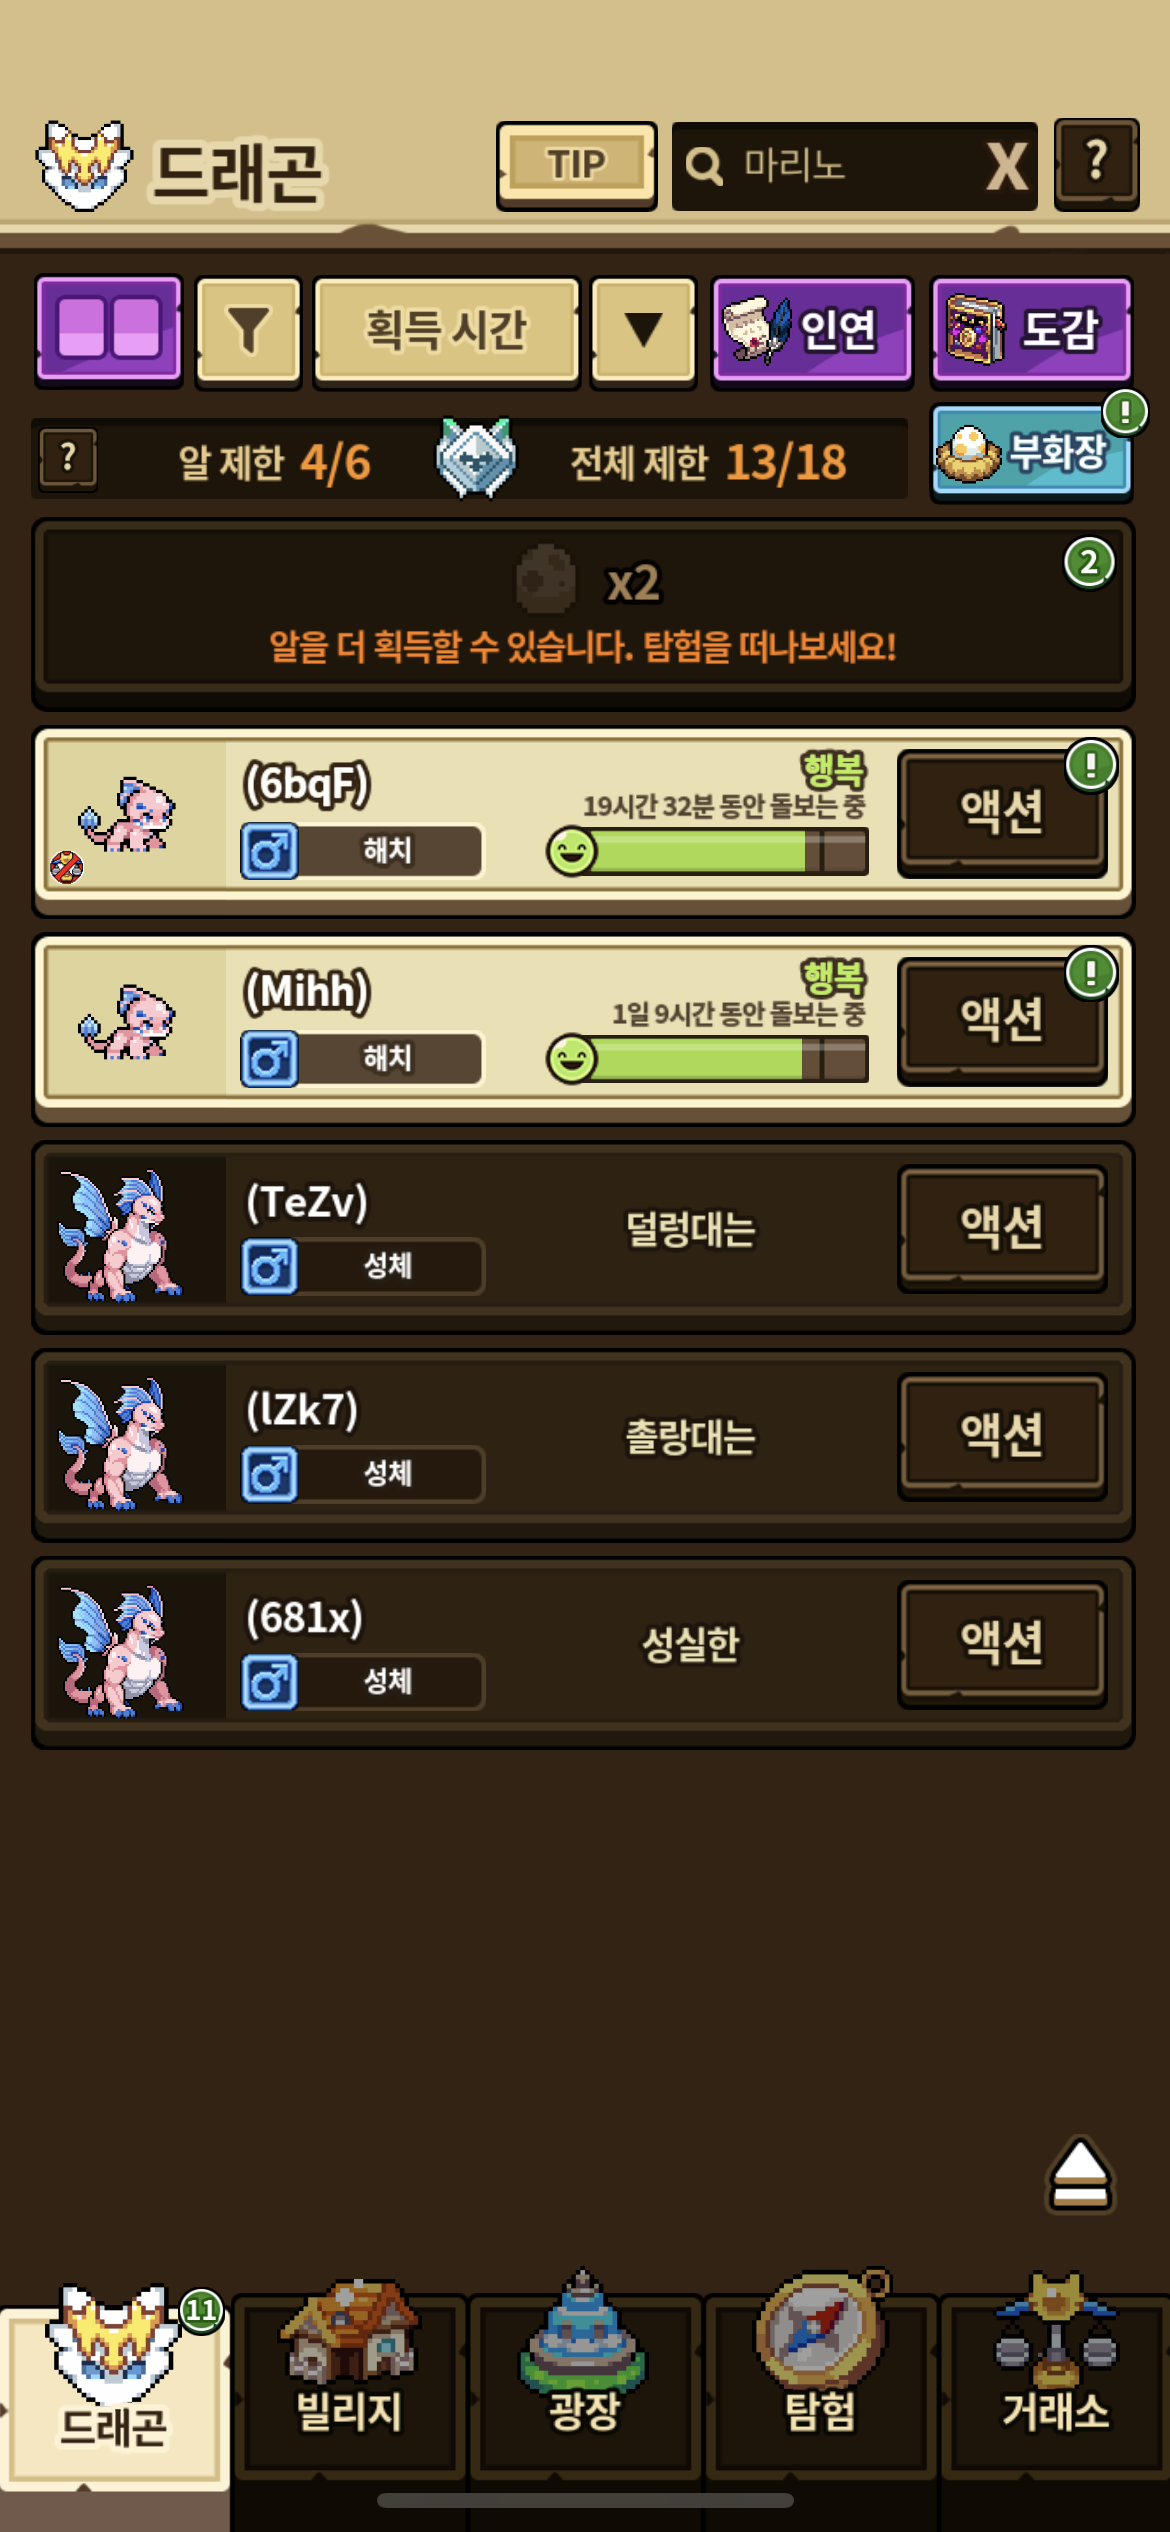This screenshot has width=1170, height=2532.
Task: Select the (TeZv) adult dragon thumbnail
Action: point(122,1236)
